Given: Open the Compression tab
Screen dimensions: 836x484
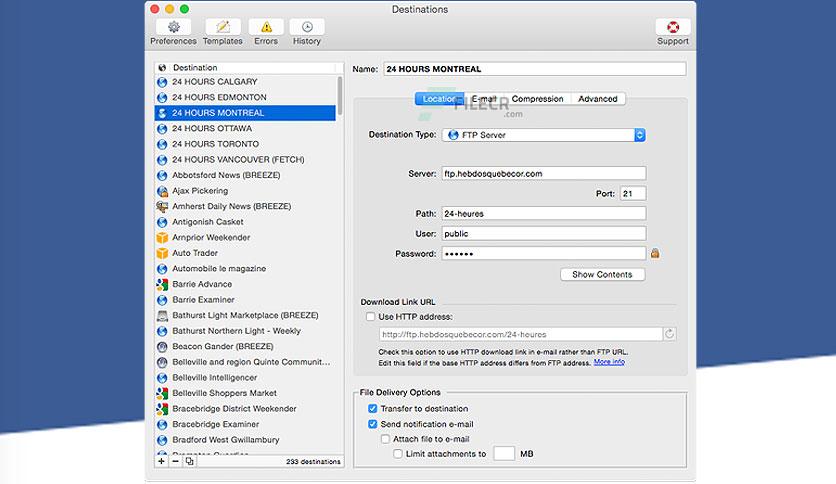Looking at the screenshot, I should click(537, 99).
